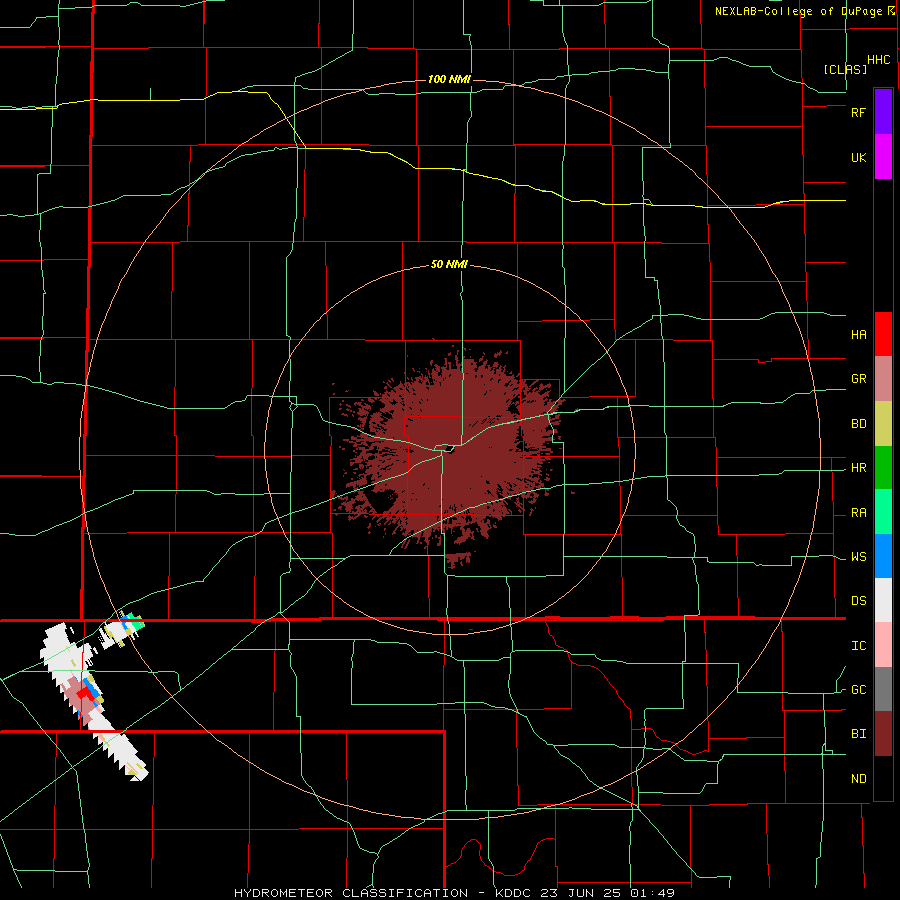Click the pink IC legend swatch
Screen dimensions: 900x900
[883, 645]
